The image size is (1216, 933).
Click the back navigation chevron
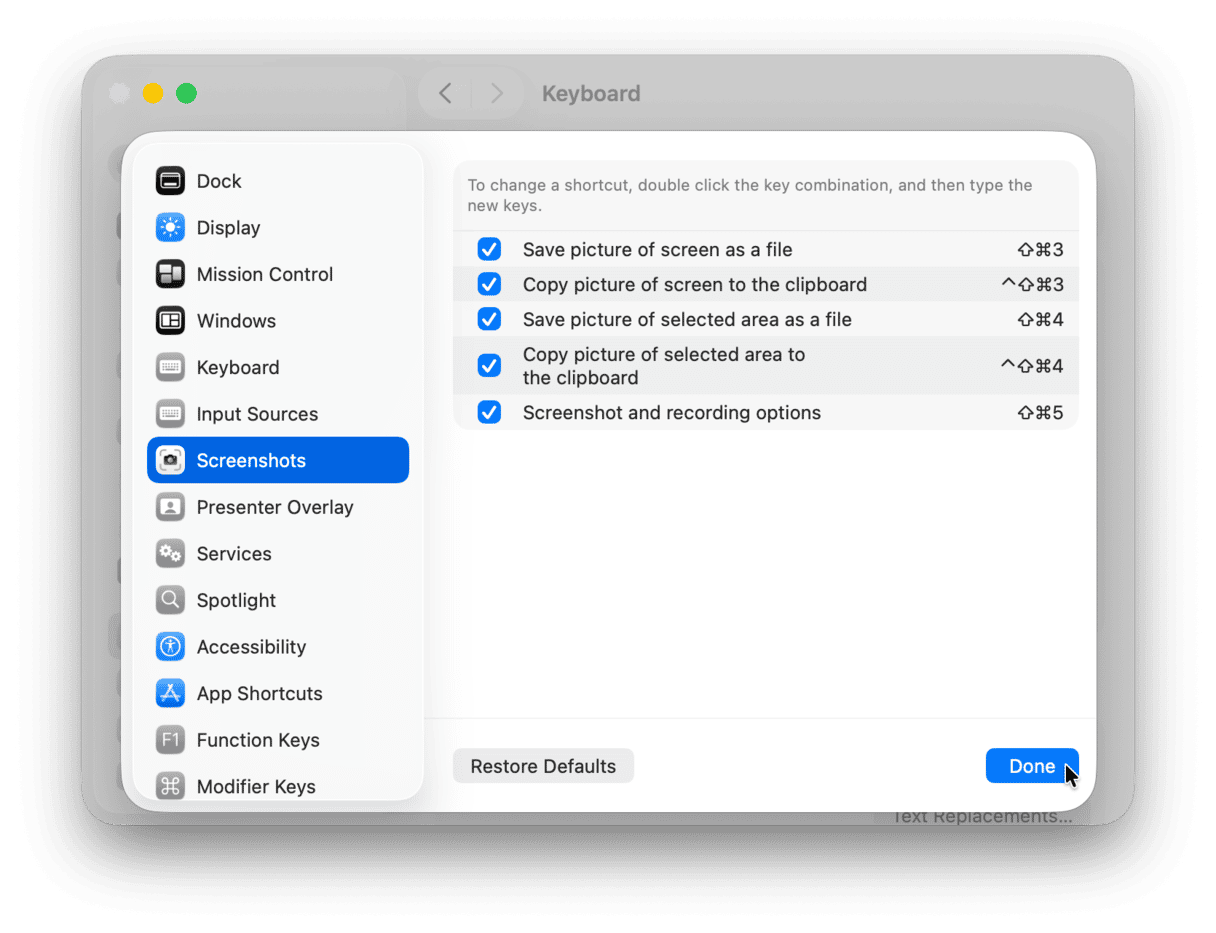click(446, 94)
